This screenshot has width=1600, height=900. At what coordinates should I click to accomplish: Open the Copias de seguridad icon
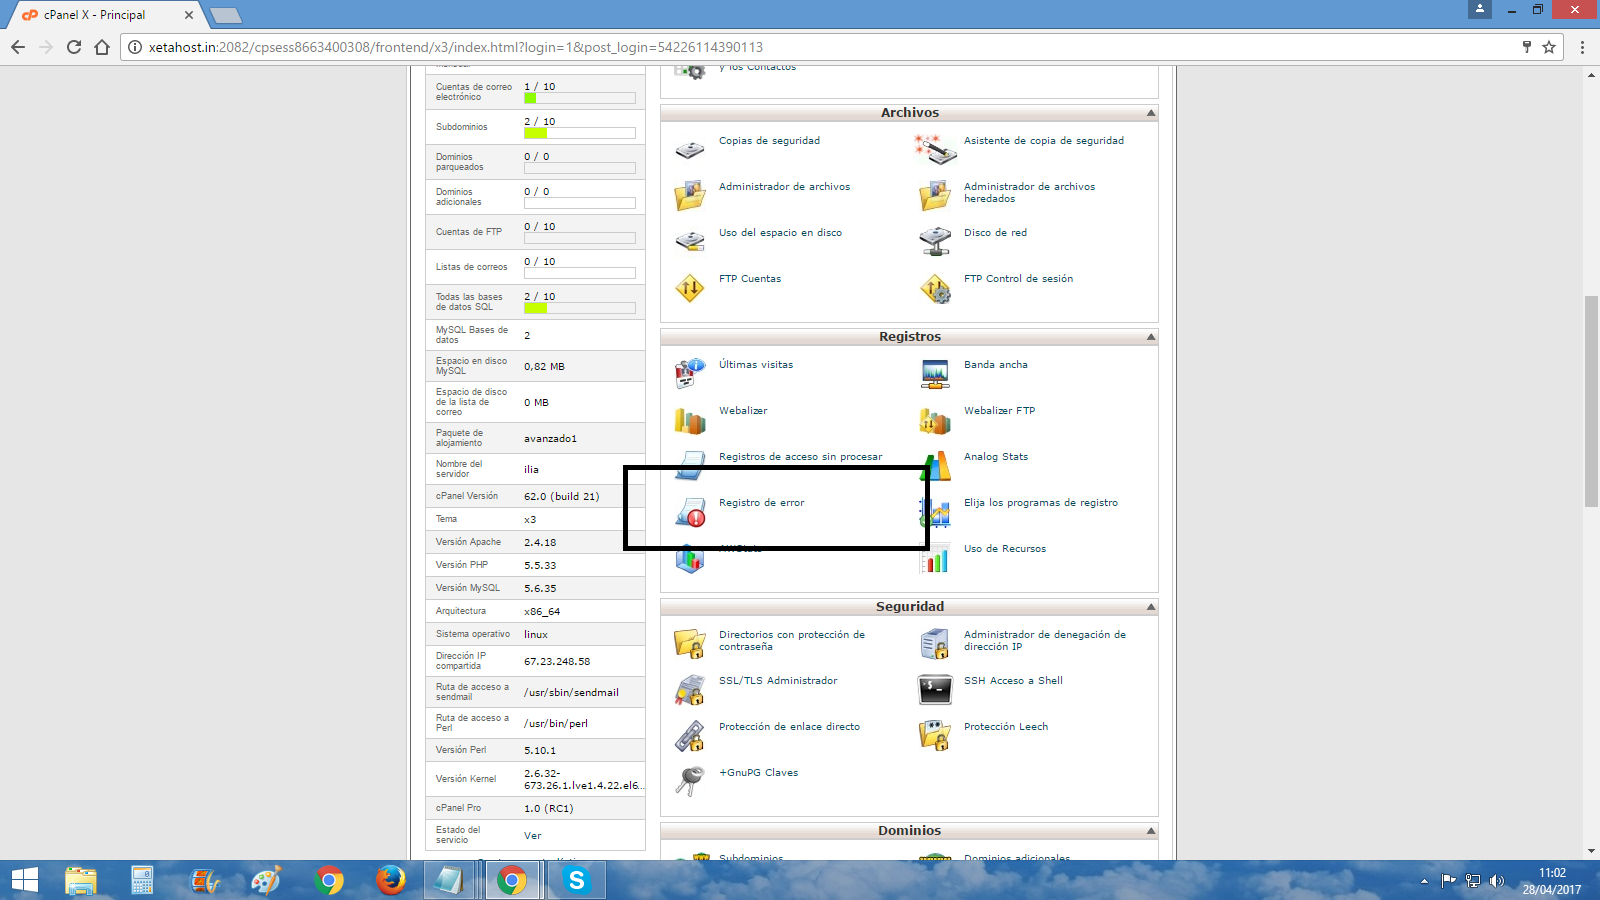pos(689,151)
